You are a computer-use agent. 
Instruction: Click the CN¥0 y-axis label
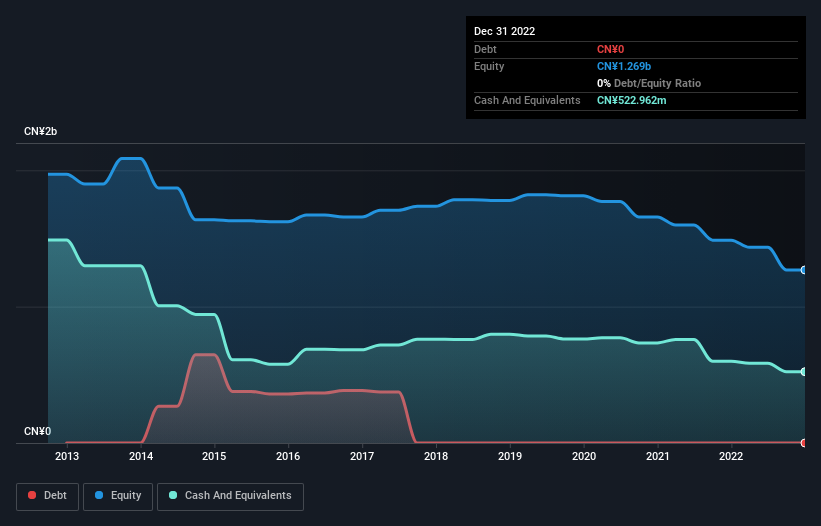[38, 431]
